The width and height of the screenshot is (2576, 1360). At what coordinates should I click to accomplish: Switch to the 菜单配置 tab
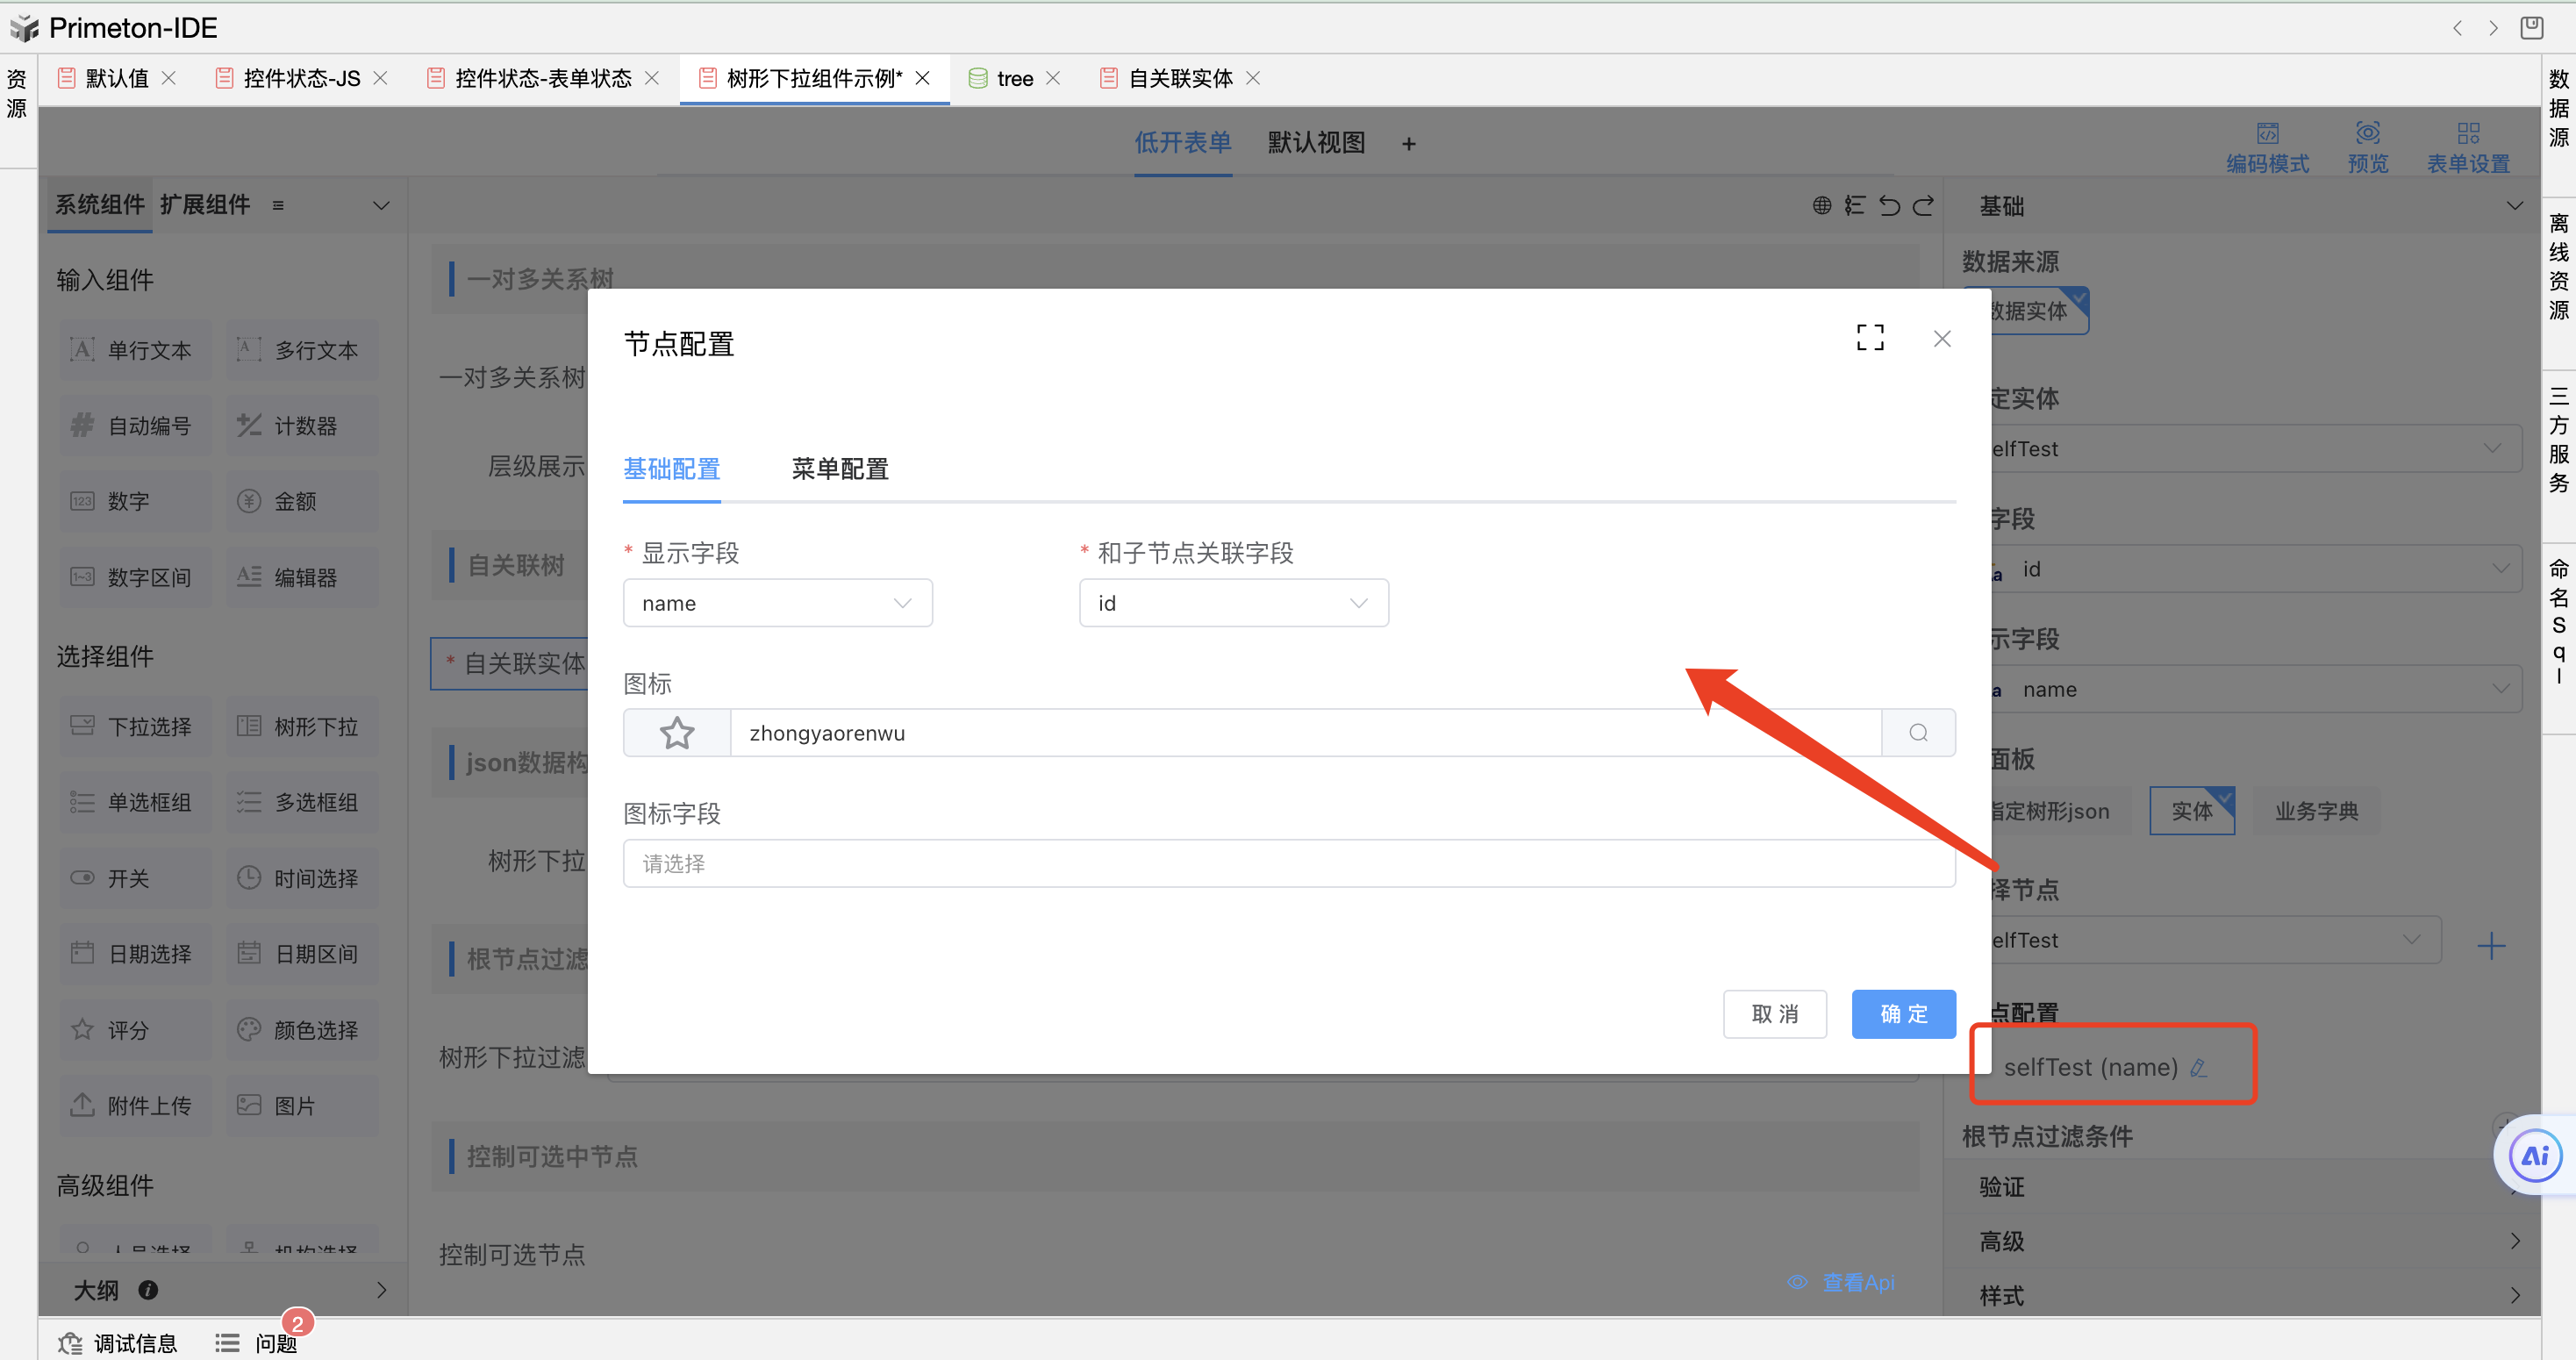(839, 469)
